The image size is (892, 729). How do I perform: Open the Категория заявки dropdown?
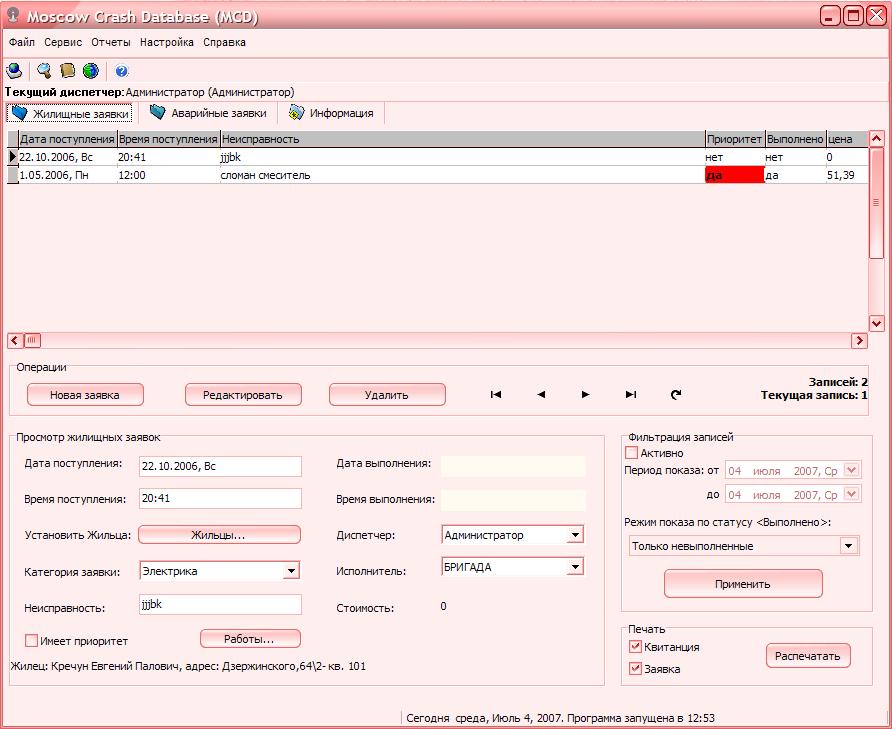[x=291, y=571]
